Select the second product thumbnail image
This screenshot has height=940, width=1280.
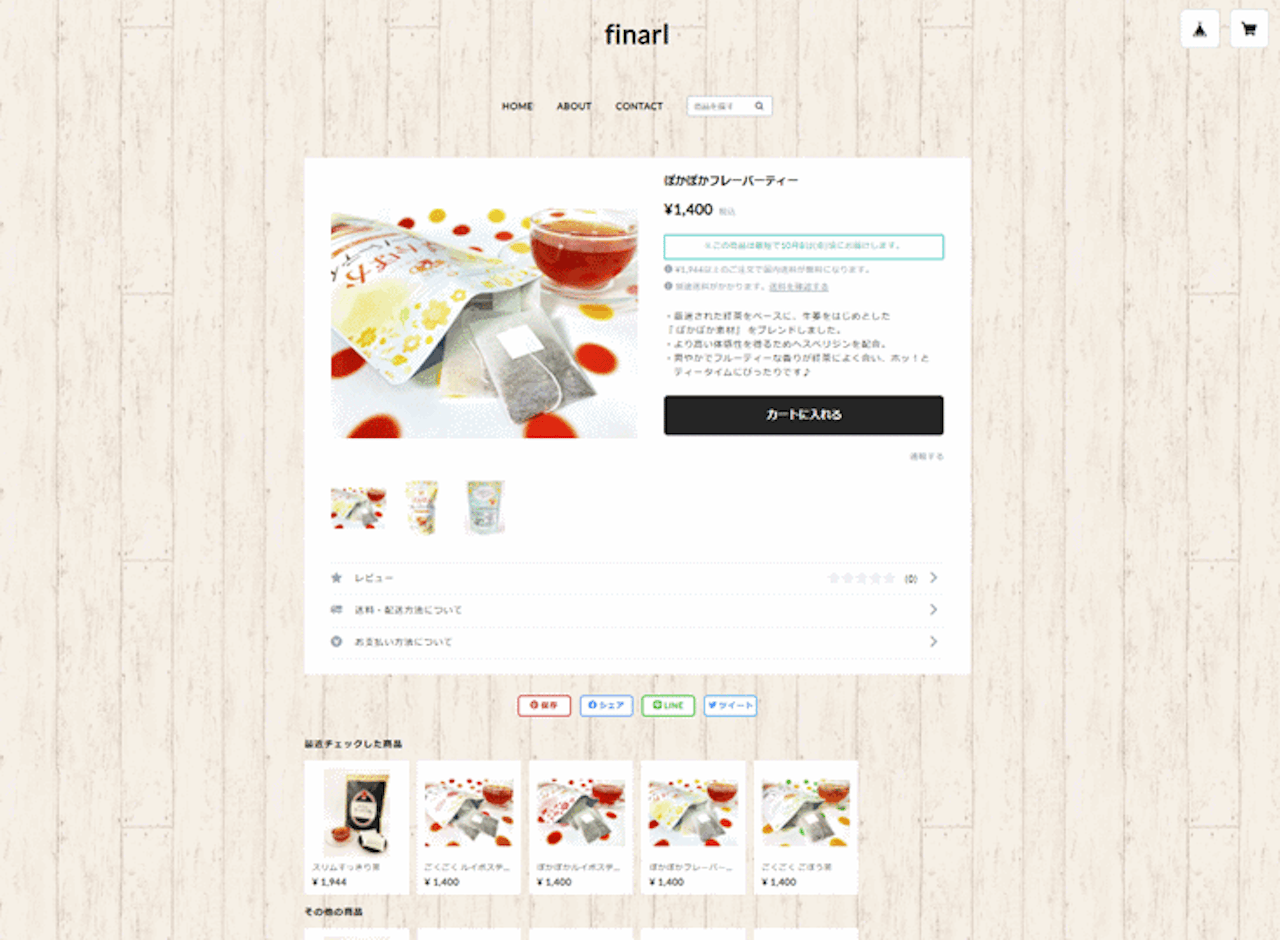pos(422,507)
